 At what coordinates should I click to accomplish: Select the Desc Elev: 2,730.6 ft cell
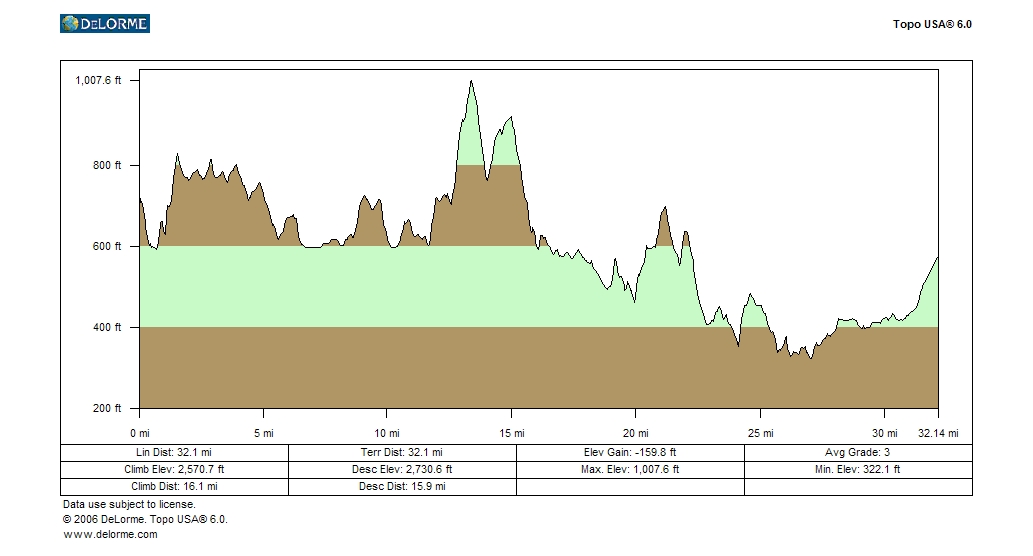(402, 469)
